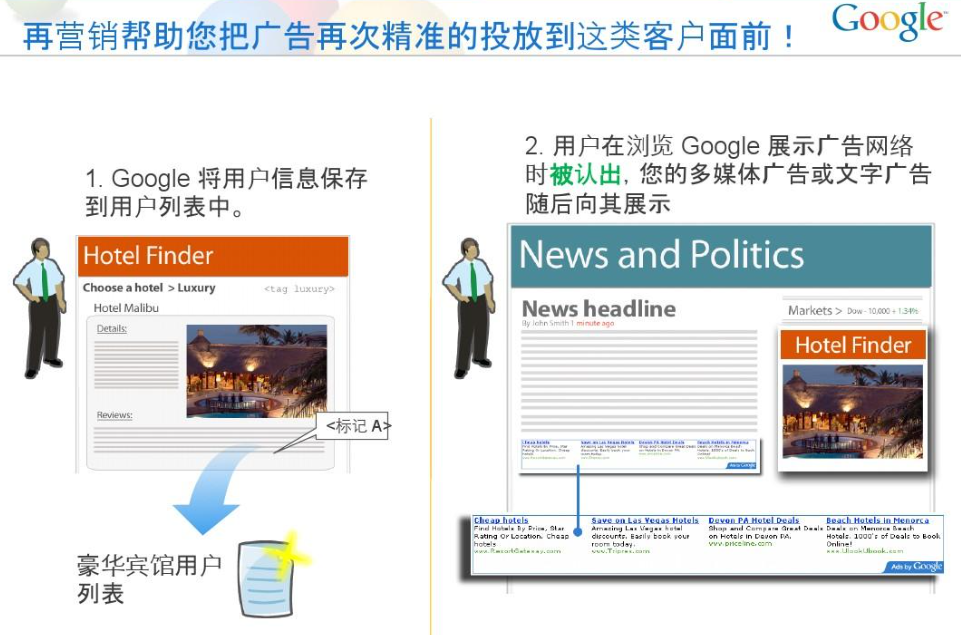Image resolution: width=961 pixels, height=635 pixels.
Task: Click the '豪华宾馆用户列表' label
Action: [x=149, y=579]
